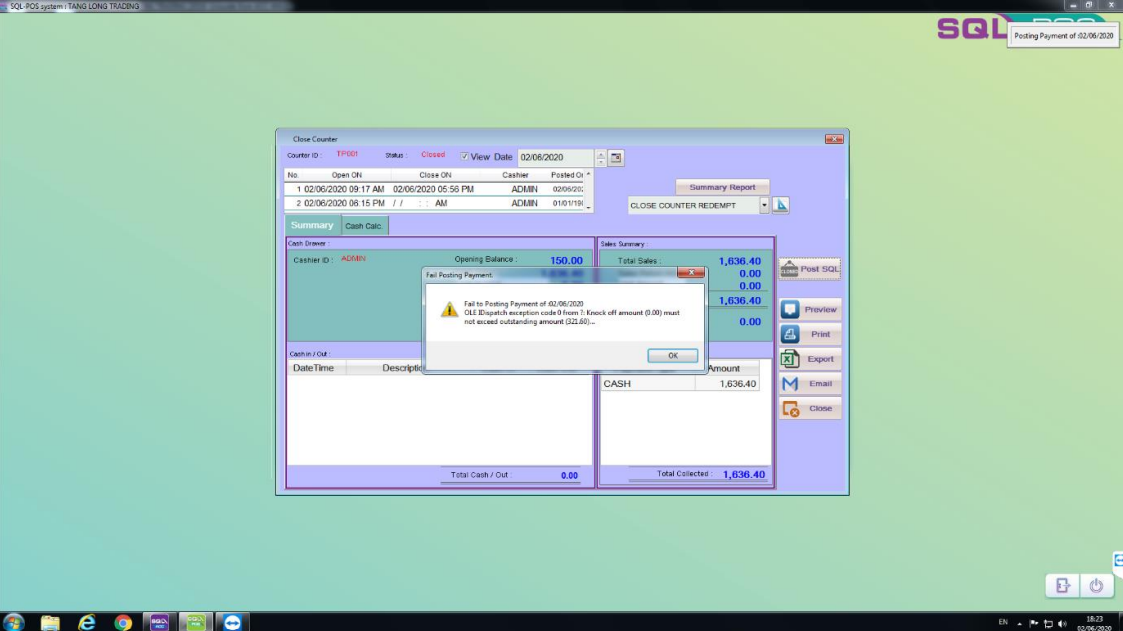Screen dimensions: 1123x631
Task: Expand the CLOSE COUNTER REDEMPT report dropdown
Action: point(765,205)
